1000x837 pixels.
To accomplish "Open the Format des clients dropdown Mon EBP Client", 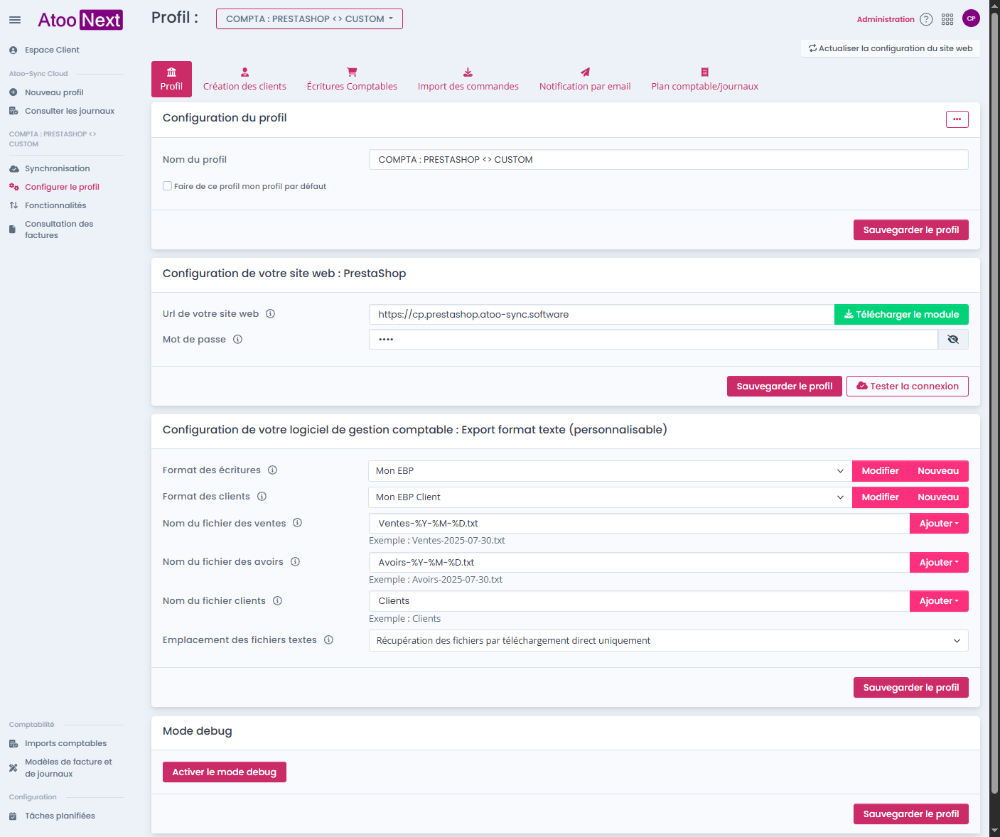I will [x=610, y=497].
